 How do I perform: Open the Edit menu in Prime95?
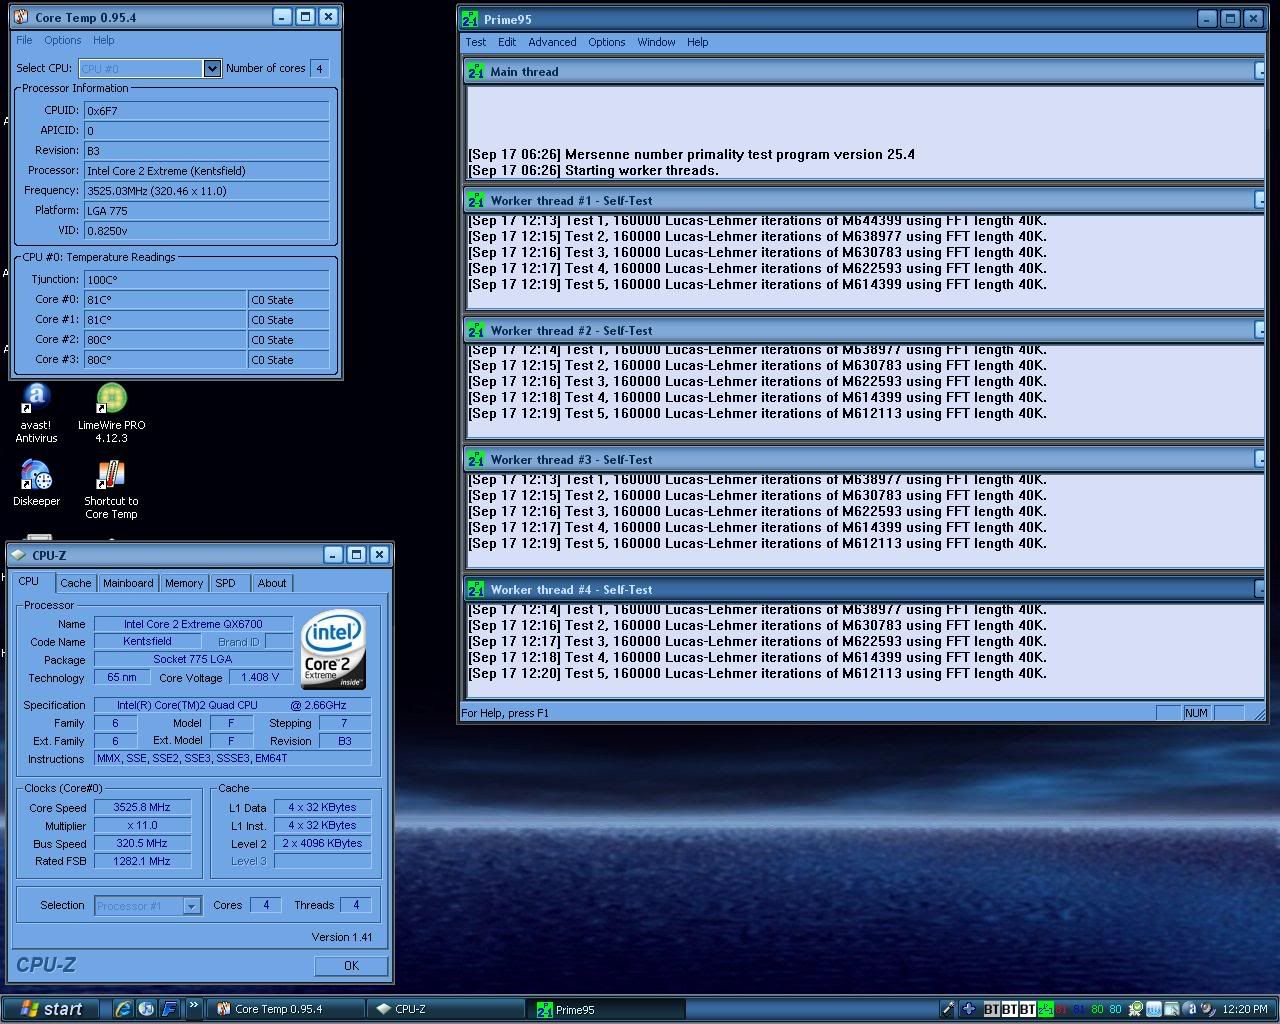coord(507,42)
